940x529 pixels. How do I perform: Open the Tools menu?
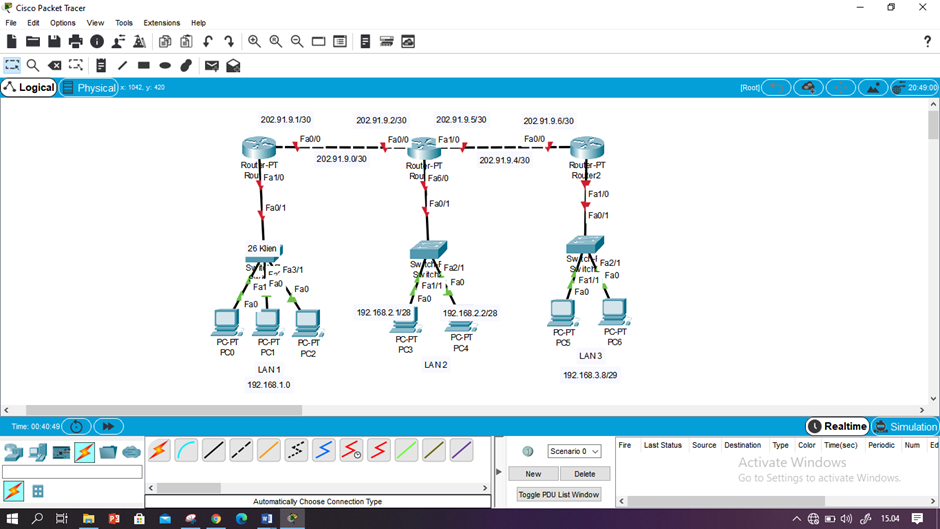click(123, 23)
